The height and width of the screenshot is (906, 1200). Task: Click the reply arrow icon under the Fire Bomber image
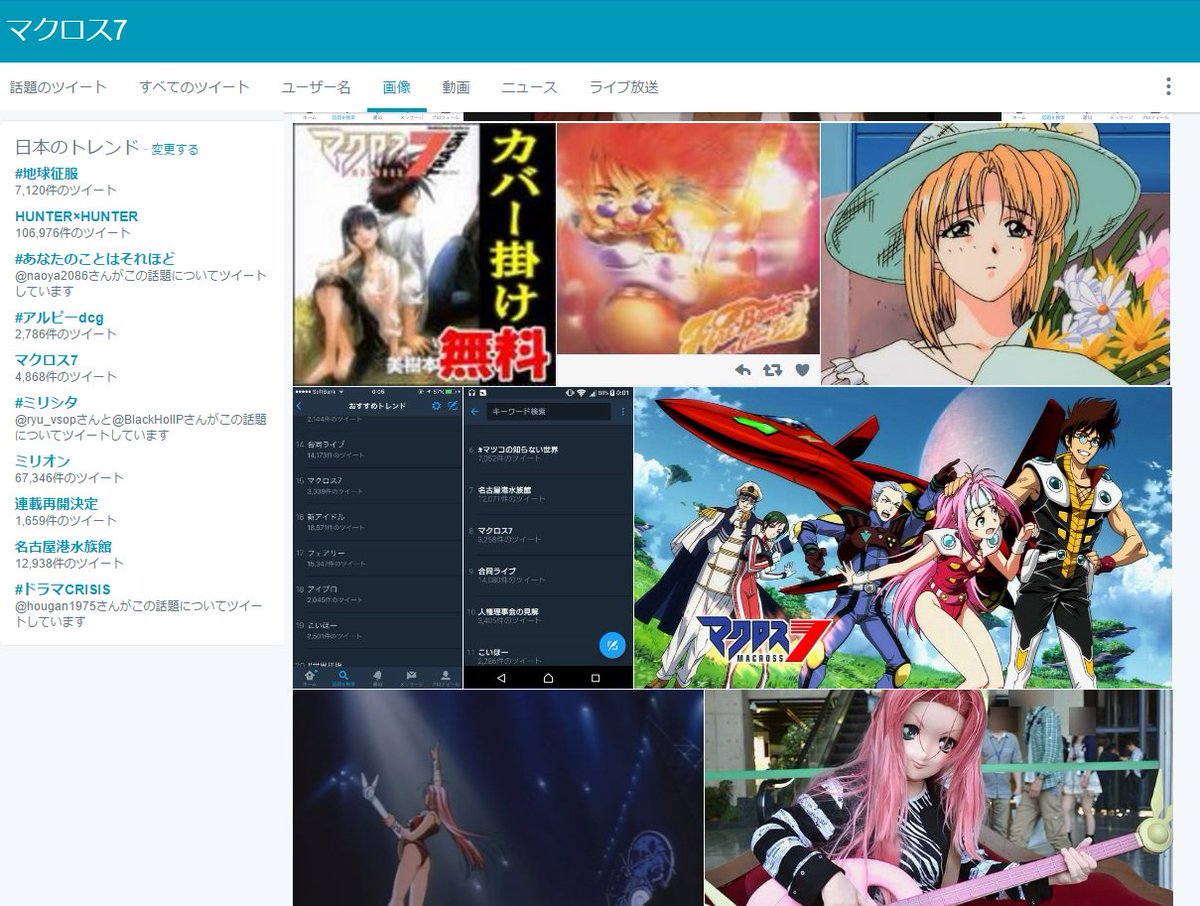pyautogui.click(x=743, y=370)
